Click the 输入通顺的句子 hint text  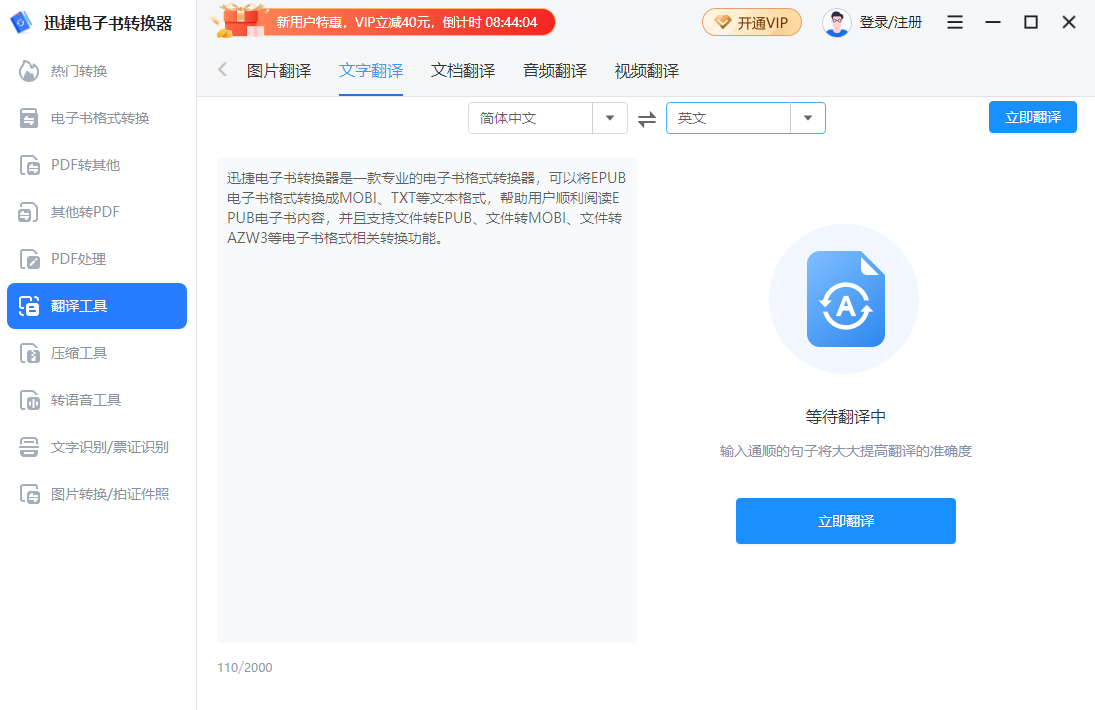(846, 451)
